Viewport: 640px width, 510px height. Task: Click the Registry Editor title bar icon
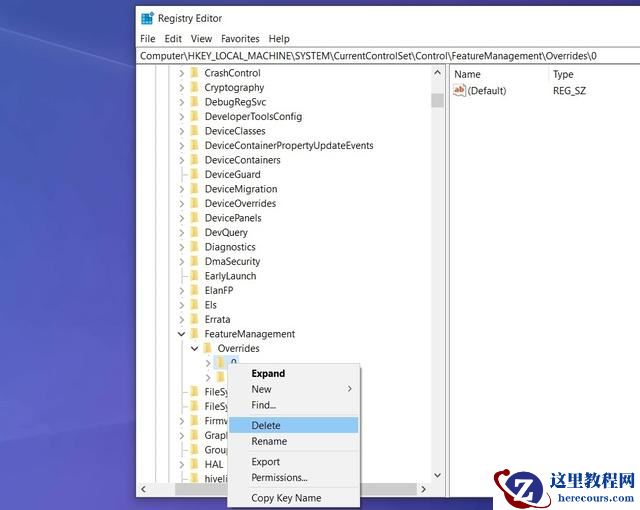coord(147,18)
